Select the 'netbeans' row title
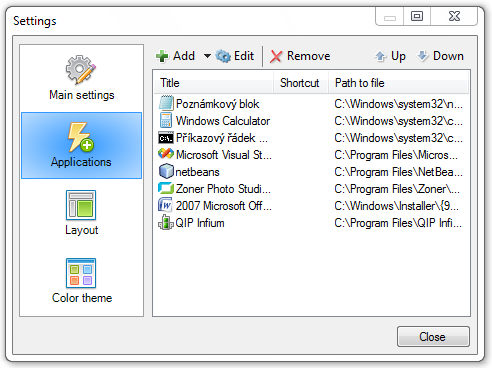492x368 pixels. pos(197,172)
